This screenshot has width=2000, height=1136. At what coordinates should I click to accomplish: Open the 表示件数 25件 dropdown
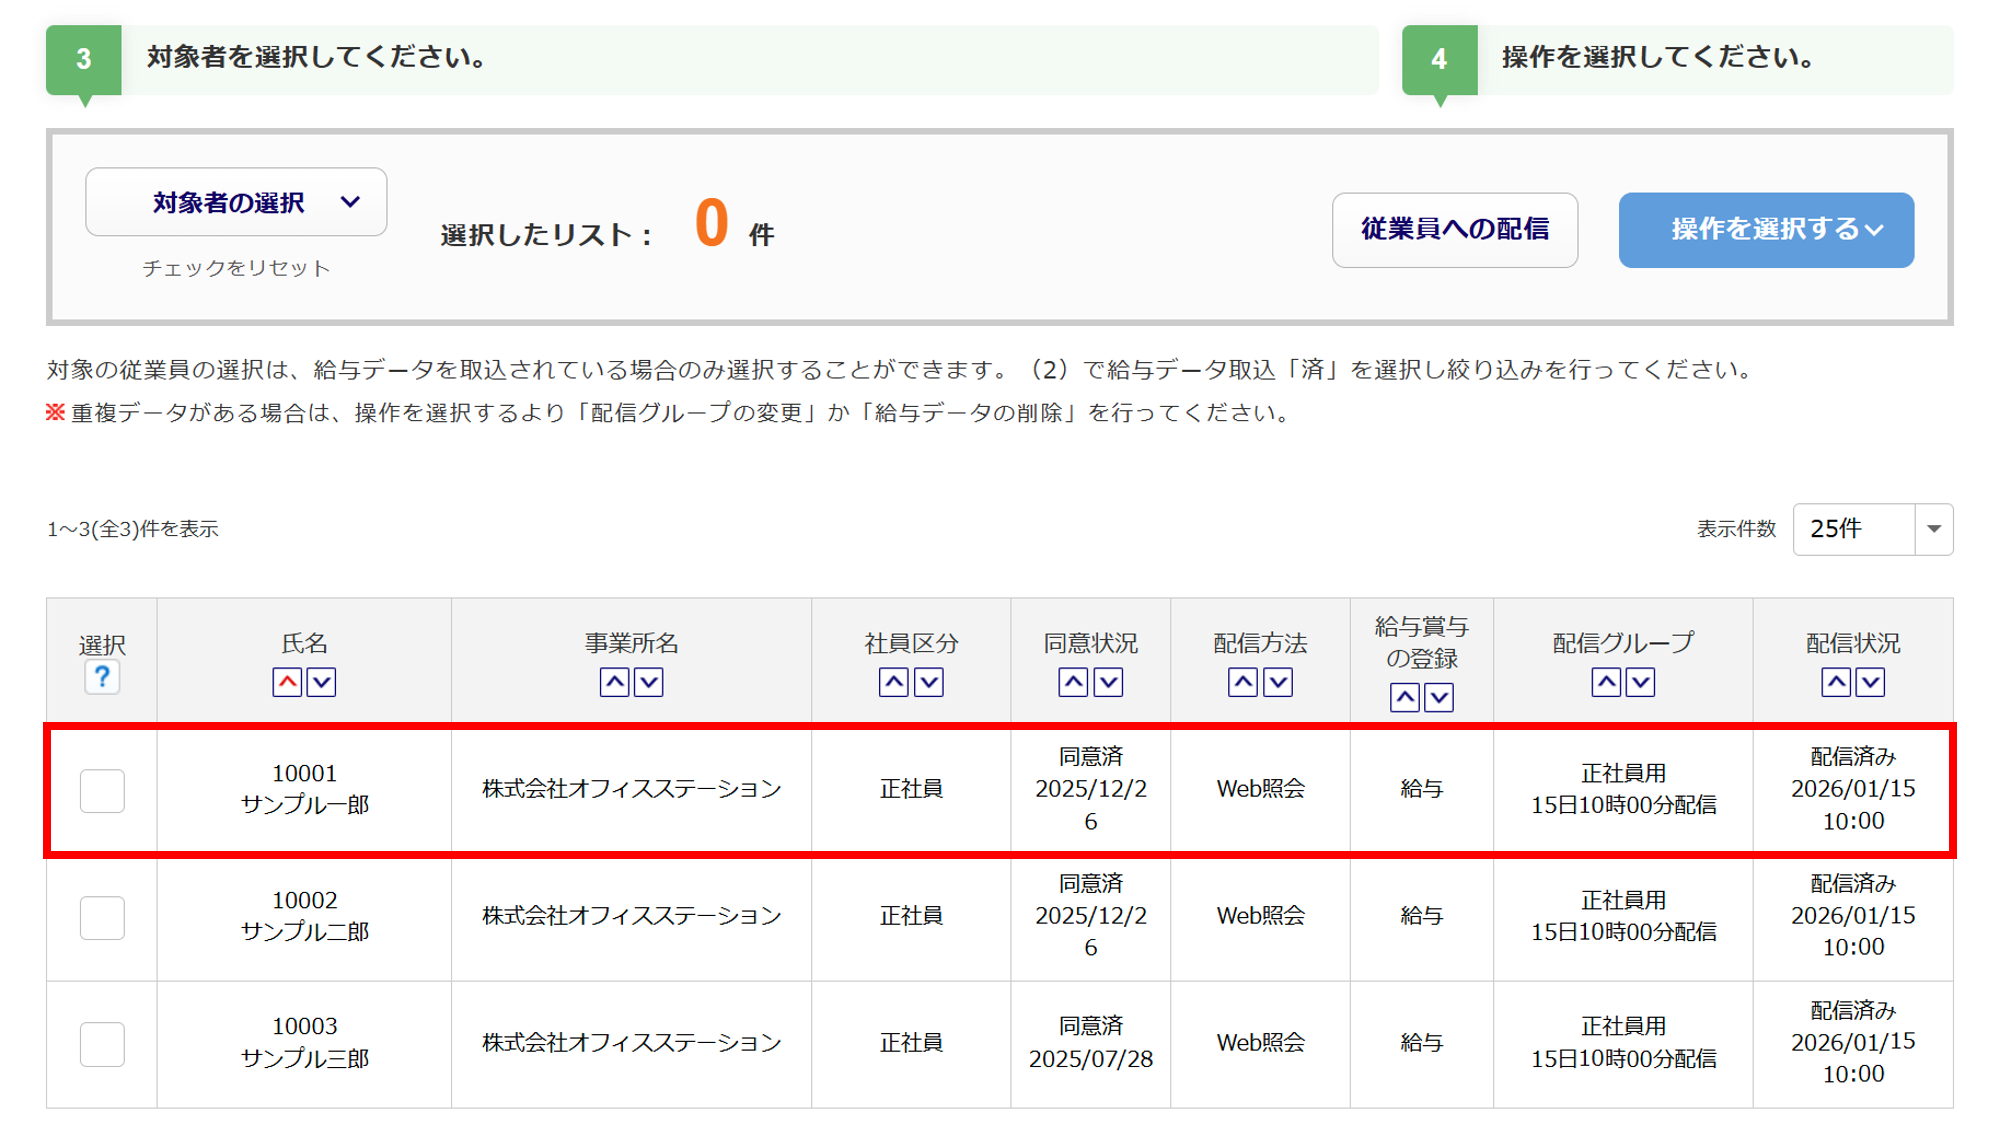(1872, 529)
